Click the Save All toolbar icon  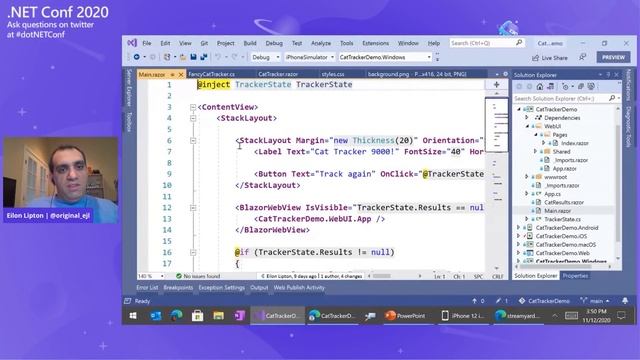[203, 57]
